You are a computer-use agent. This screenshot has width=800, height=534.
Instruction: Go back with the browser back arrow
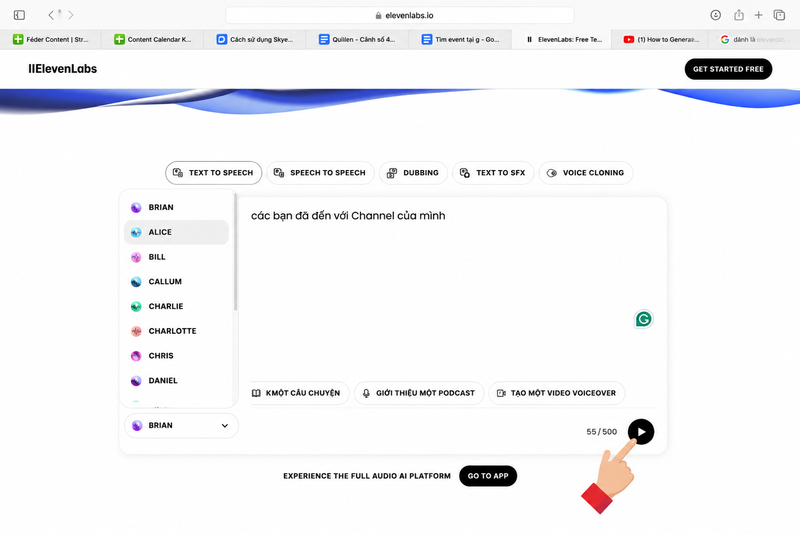[x=51, y=15]
